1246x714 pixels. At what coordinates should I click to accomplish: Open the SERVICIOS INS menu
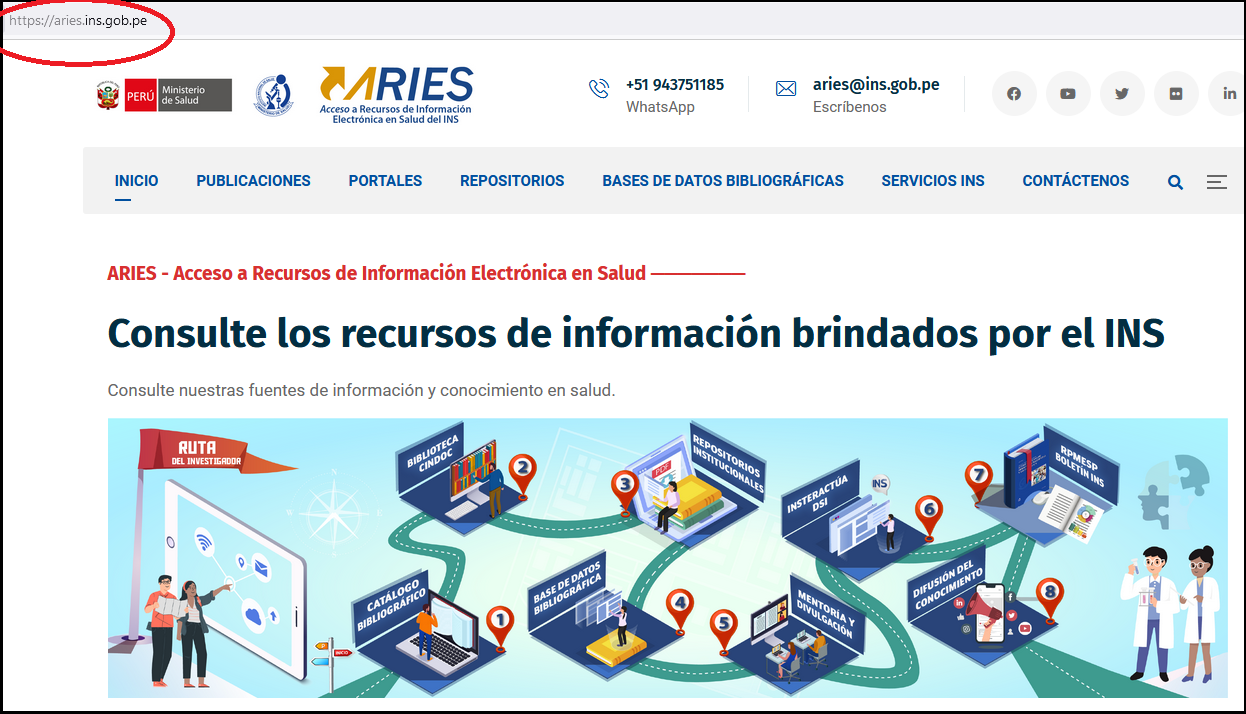pyautogui.click(x=933, y=181)
